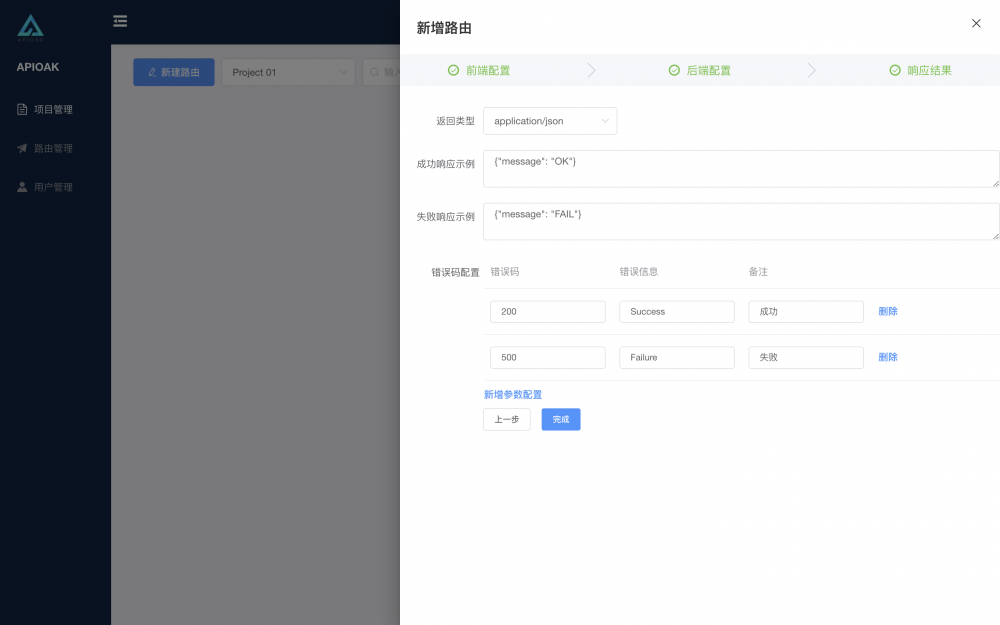Click the 新增参数配置 link

click(514, 394)
